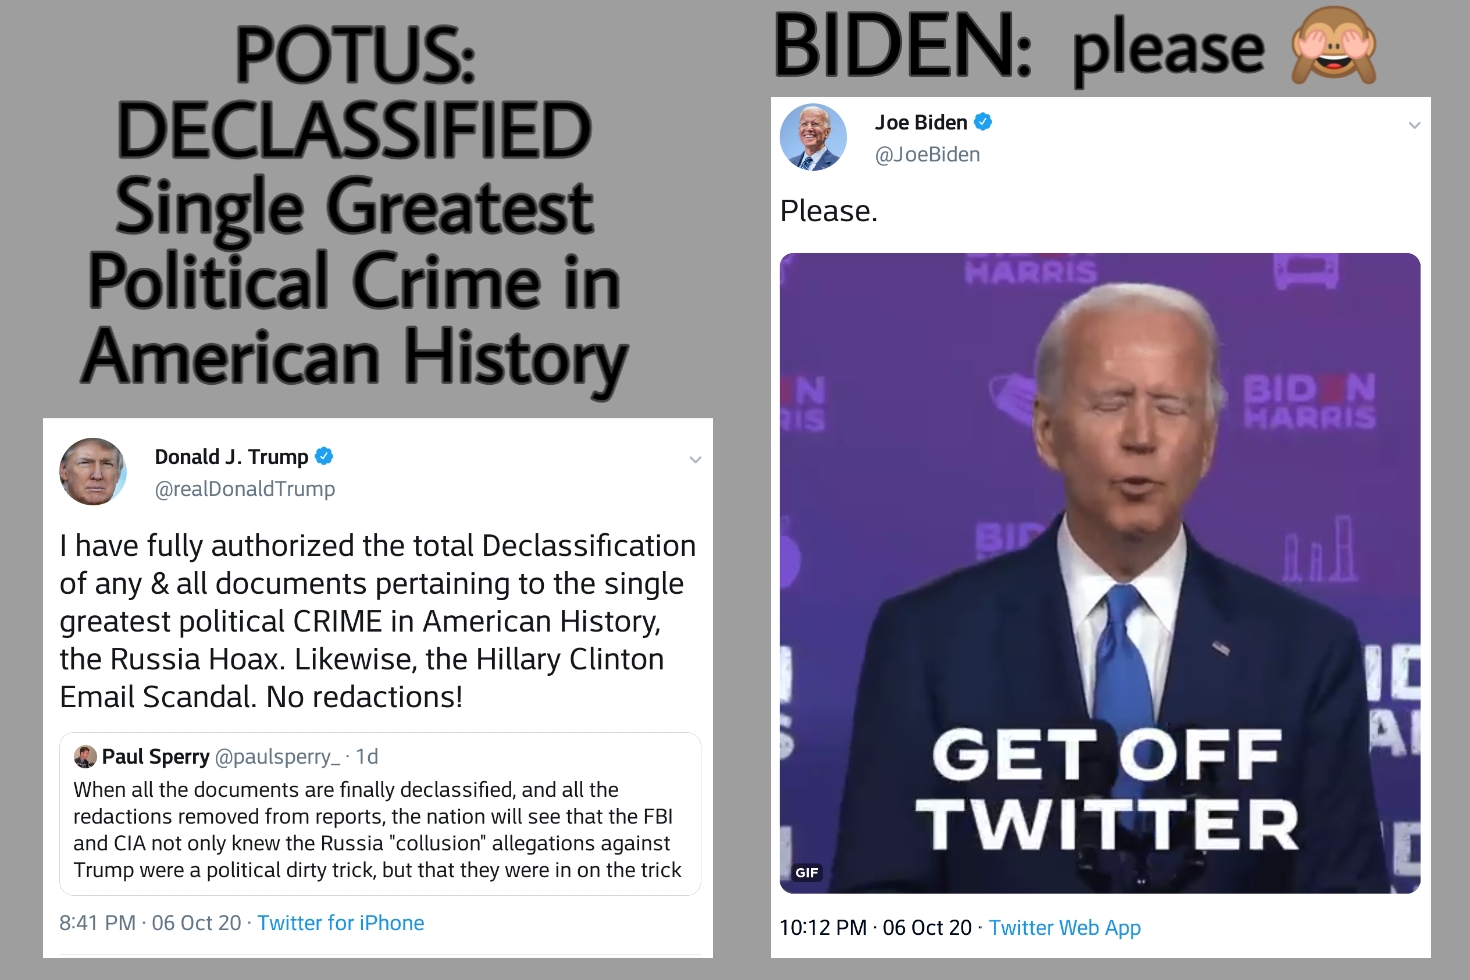This screenshot has height=980, width=1470.
Task: Click the @paulsperry_ handle in quoted tweet
Action: [278, 757]
